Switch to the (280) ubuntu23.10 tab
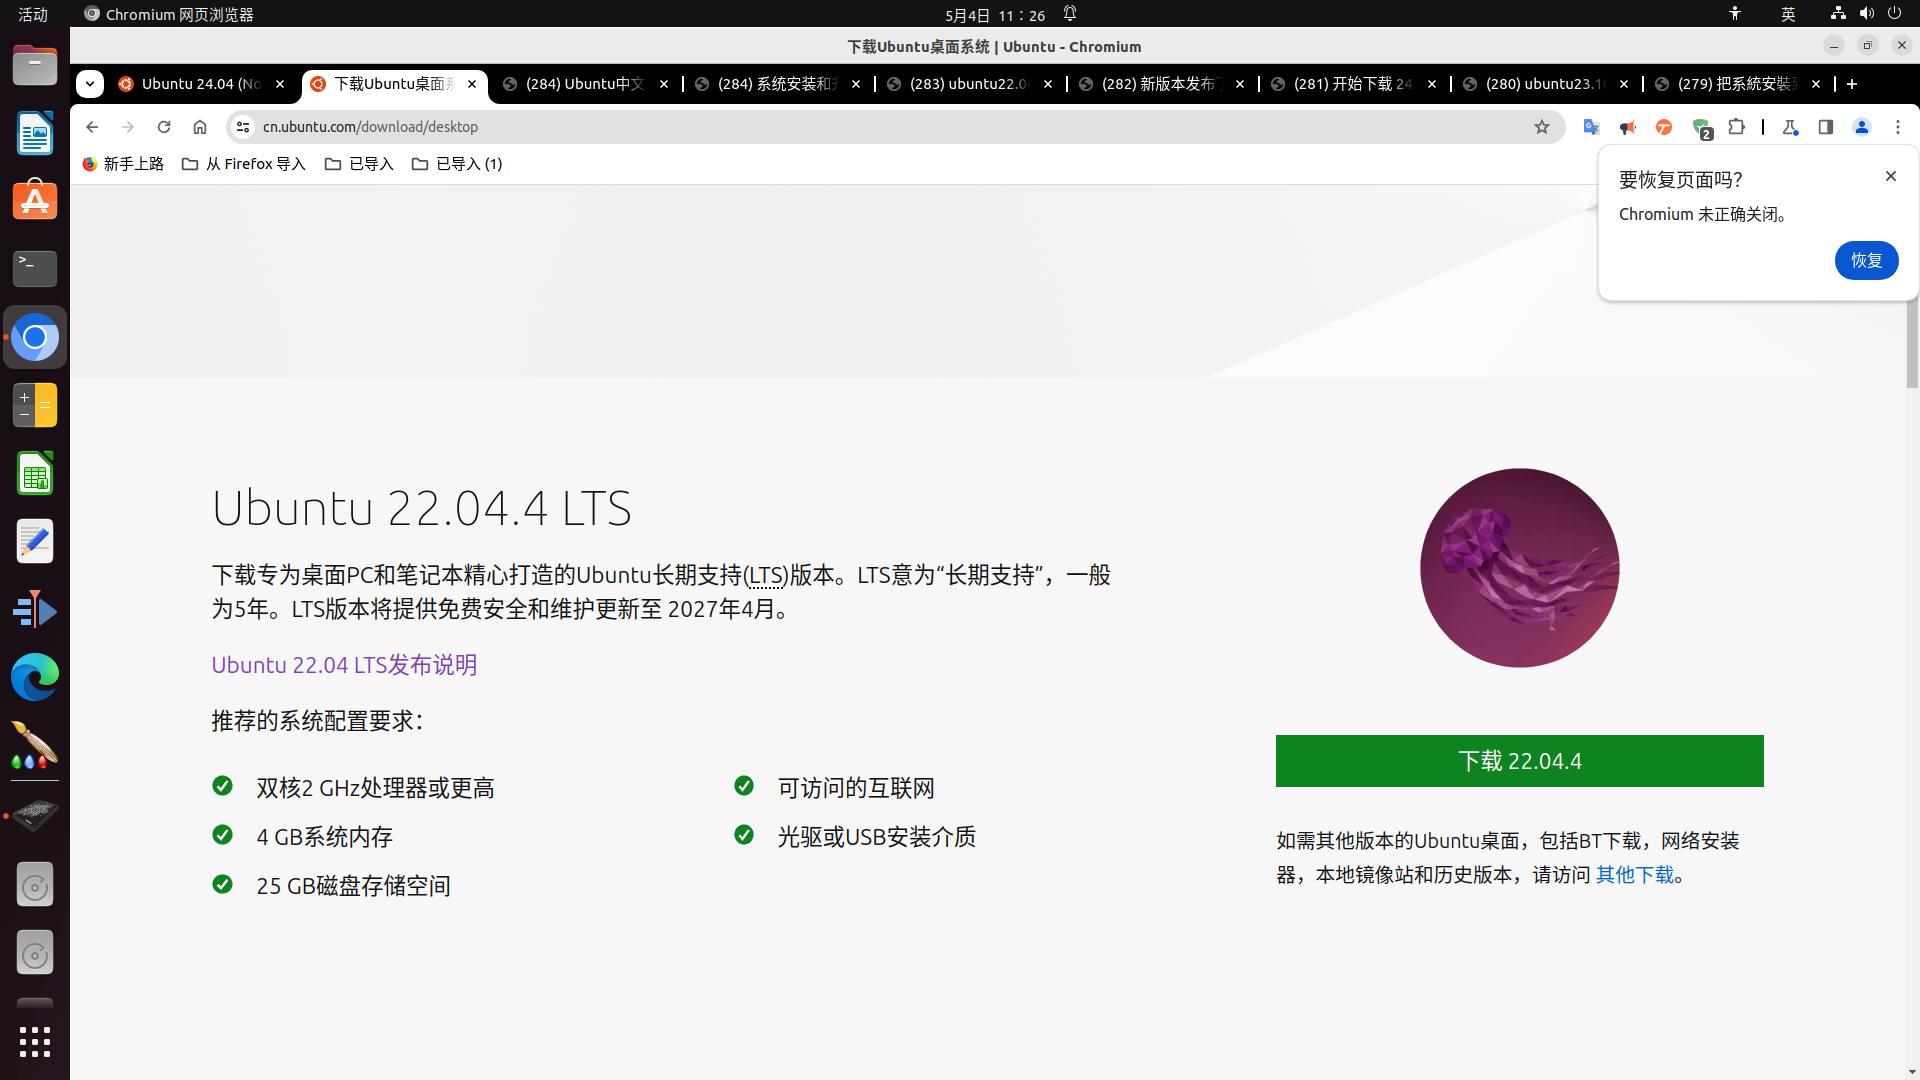 tap(1546, 84)
